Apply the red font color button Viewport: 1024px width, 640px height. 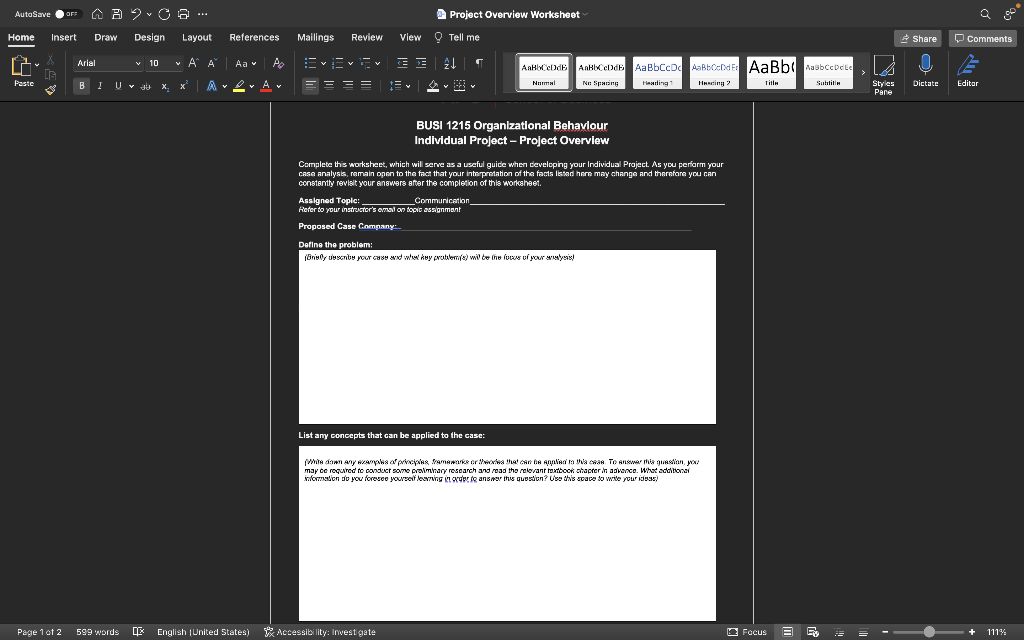pyautogui.click(x=266, y=86)
